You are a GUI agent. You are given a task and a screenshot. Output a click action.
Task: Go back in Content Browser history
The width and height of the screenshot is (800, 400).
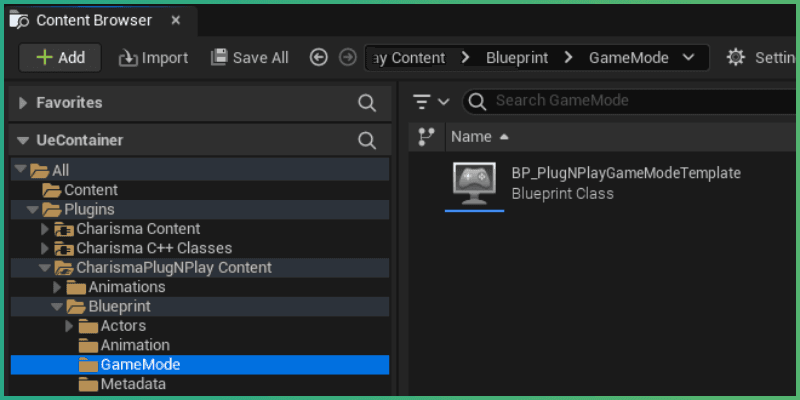point(318,58)
